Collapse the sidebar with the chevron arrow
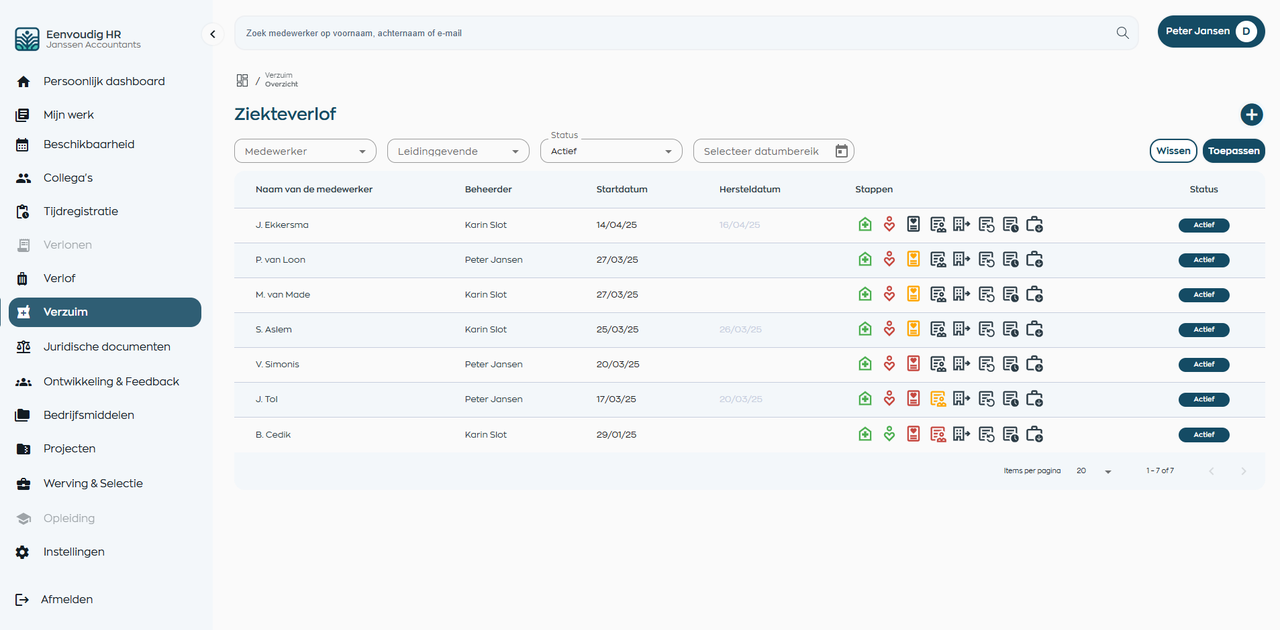1280x630 pixels. (x=212, y=34)
